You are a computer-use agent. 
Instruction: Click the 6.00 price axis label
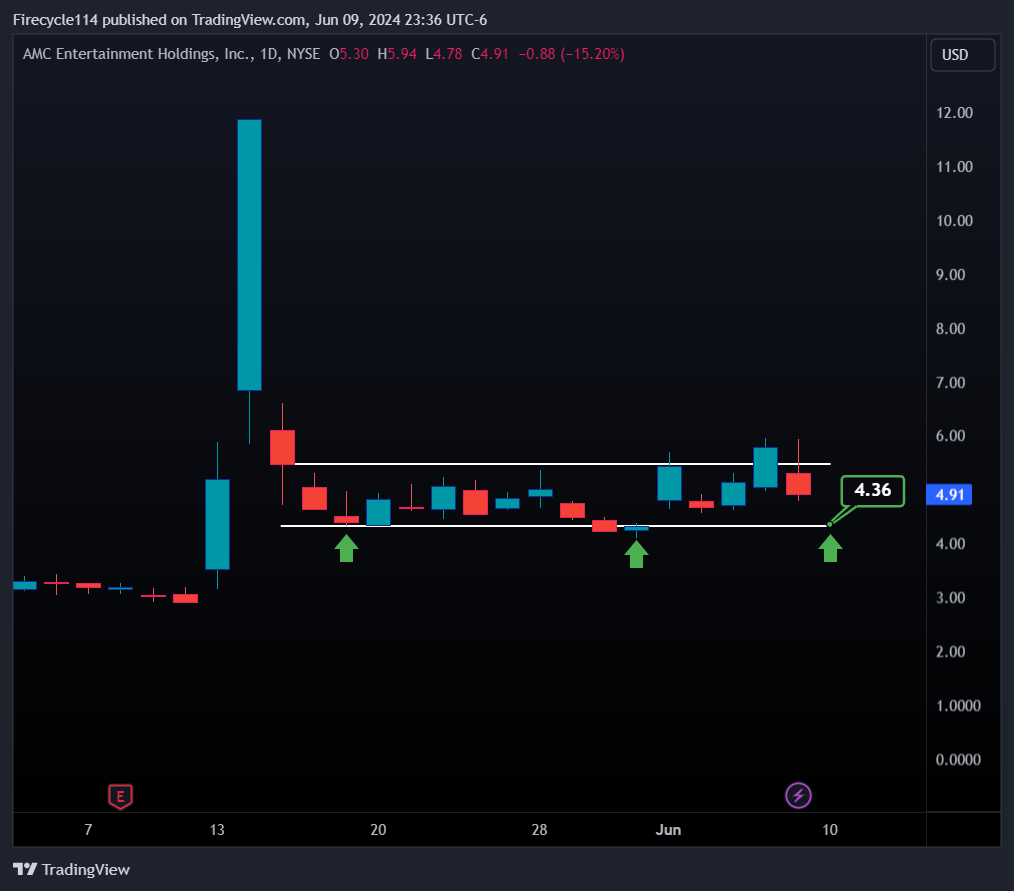point(950,436)
